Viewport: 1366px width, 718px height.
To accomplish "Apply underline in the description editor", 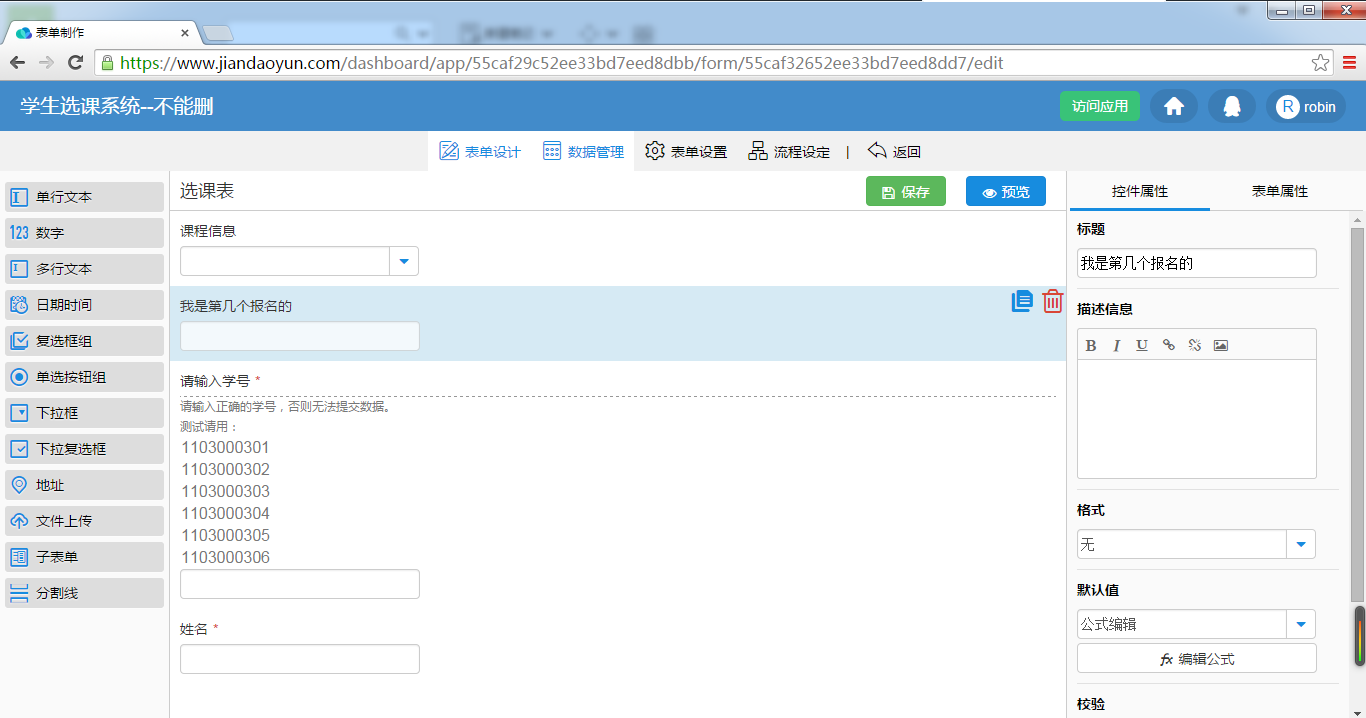I will (1142, 345).
